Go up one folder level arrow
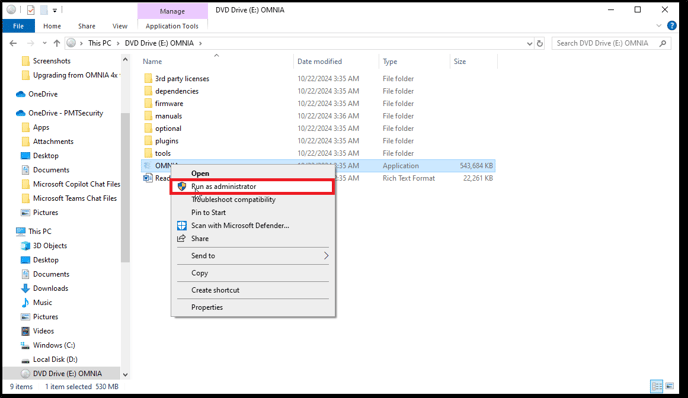Viewport: 688px width, 398px height. tap(57, 43)
